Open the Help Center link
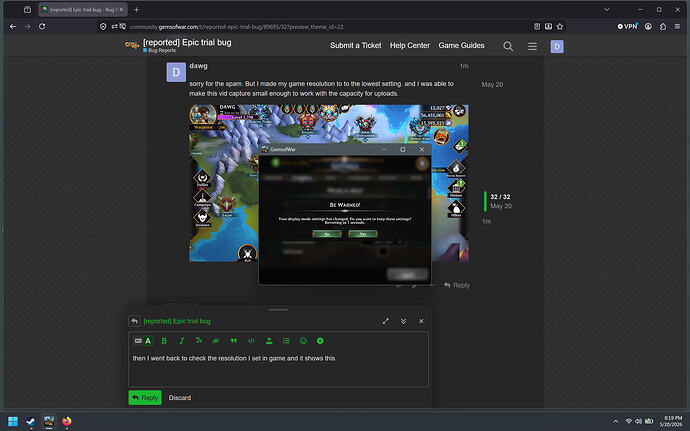 410,45
